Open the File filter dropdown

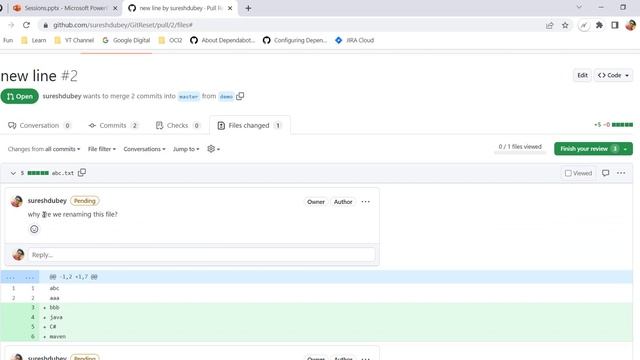coord(102,149)
